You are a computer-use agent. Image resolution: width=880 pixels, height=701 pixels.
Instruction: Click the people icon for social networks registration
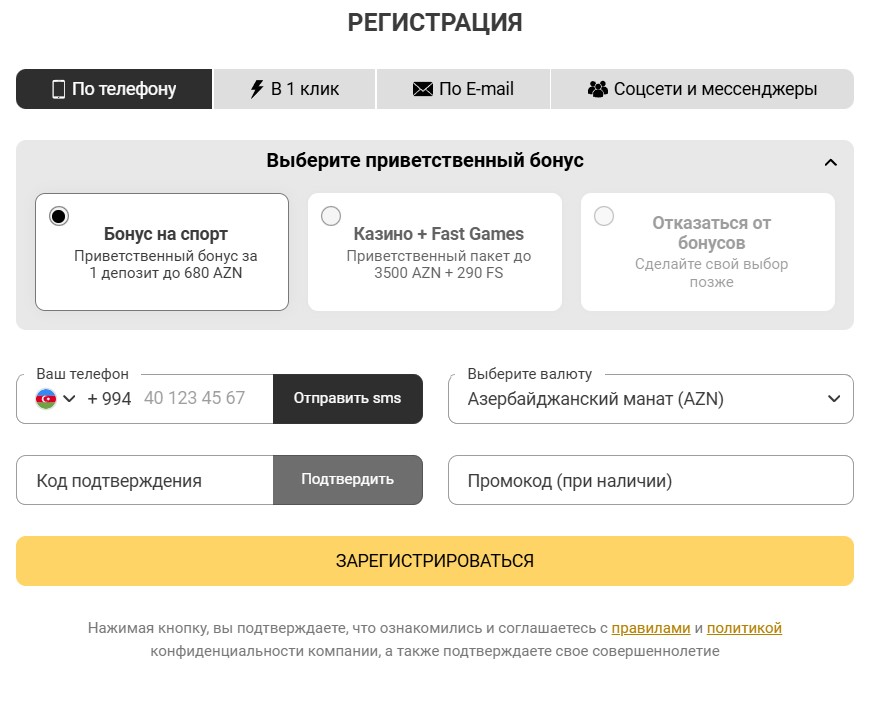(x=600, y=88)
